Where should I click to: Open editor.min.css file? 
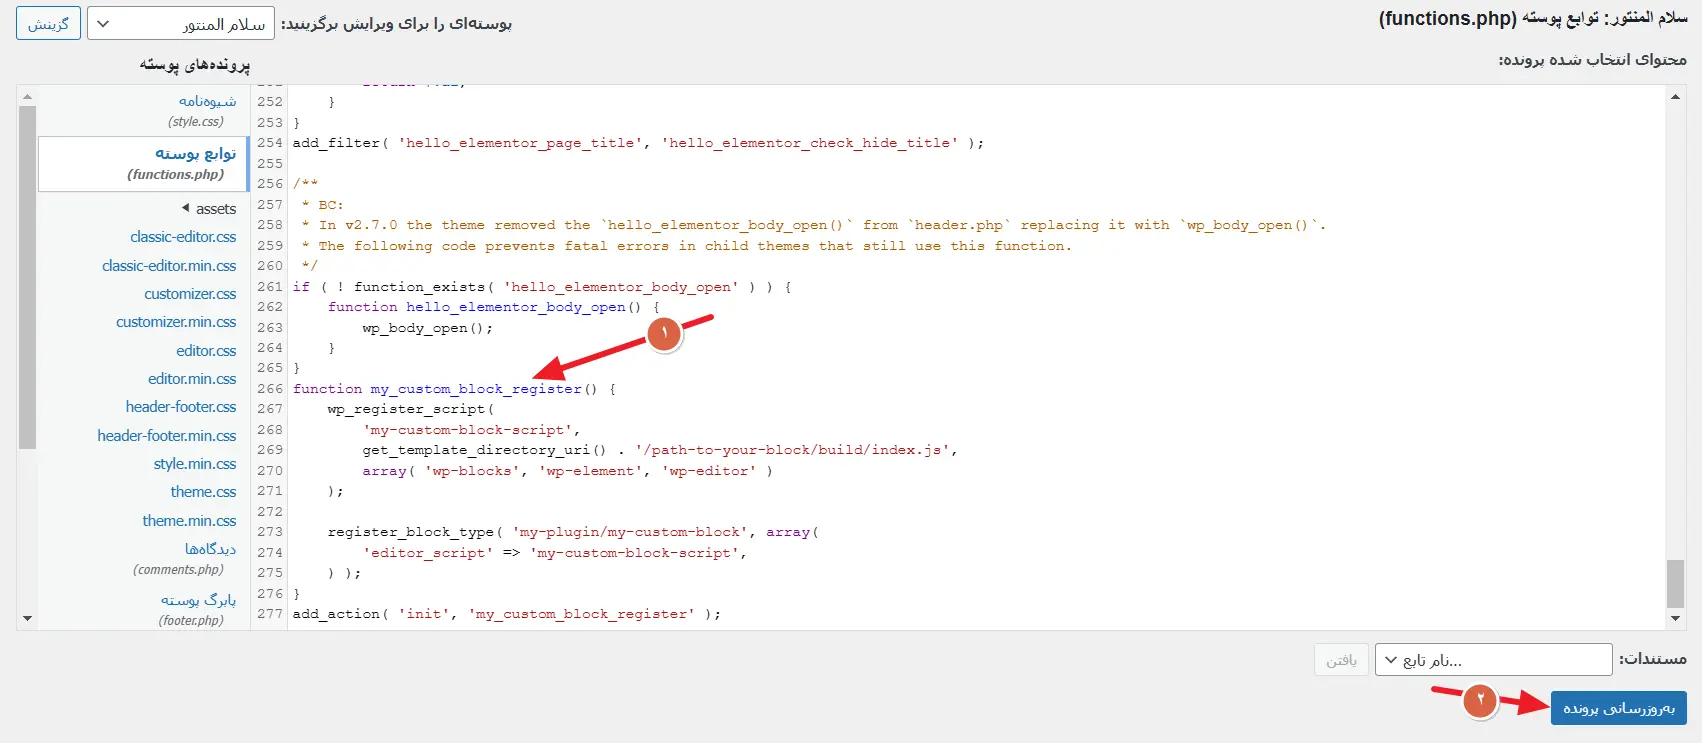[x=192, y=379]
